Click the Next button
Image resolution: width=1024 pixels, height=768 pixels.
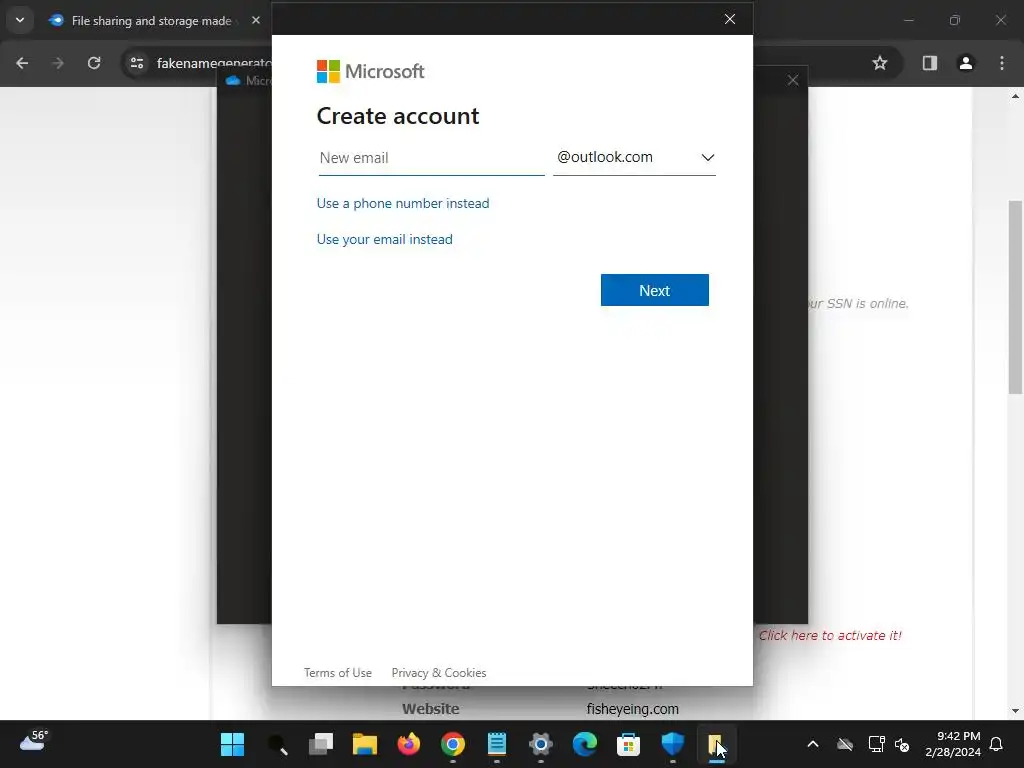(654, 290)
